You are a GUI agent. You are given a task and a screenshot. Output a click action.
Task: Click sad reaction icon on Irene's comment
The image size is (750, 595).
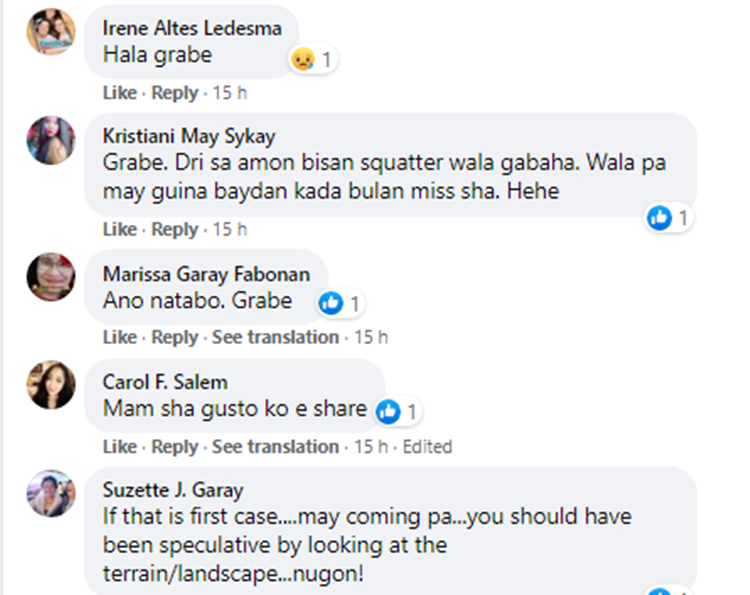pyautogui.click(x=301, y=59)
